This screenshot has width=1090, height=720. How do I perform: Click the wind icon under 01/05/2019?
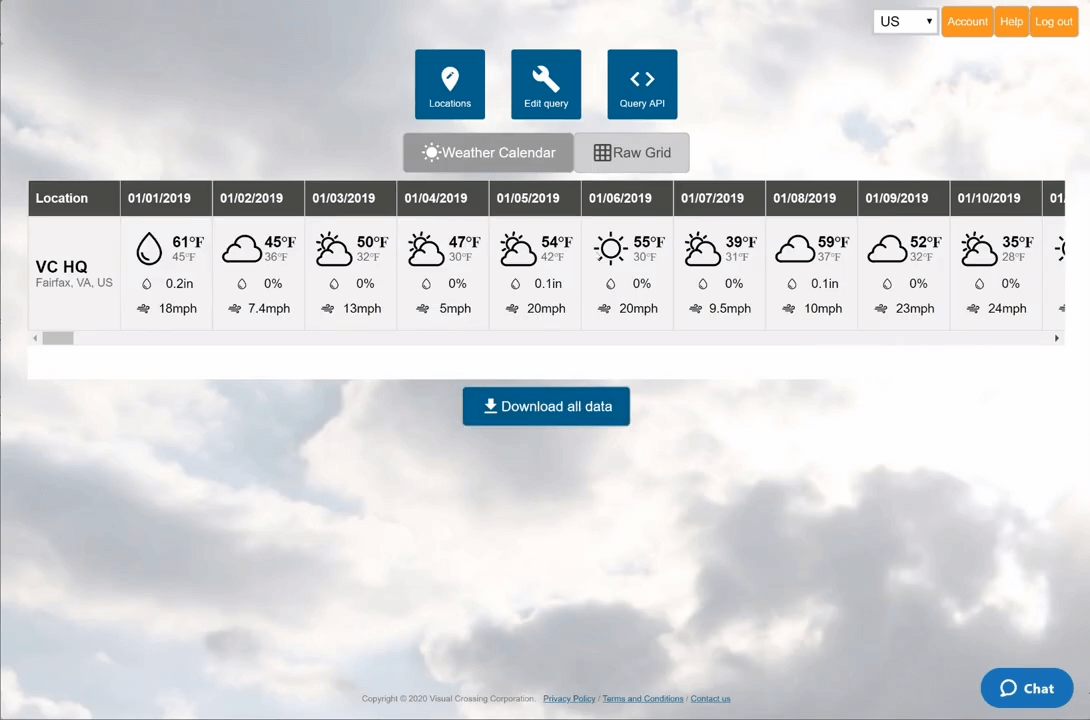pos(512,309)
